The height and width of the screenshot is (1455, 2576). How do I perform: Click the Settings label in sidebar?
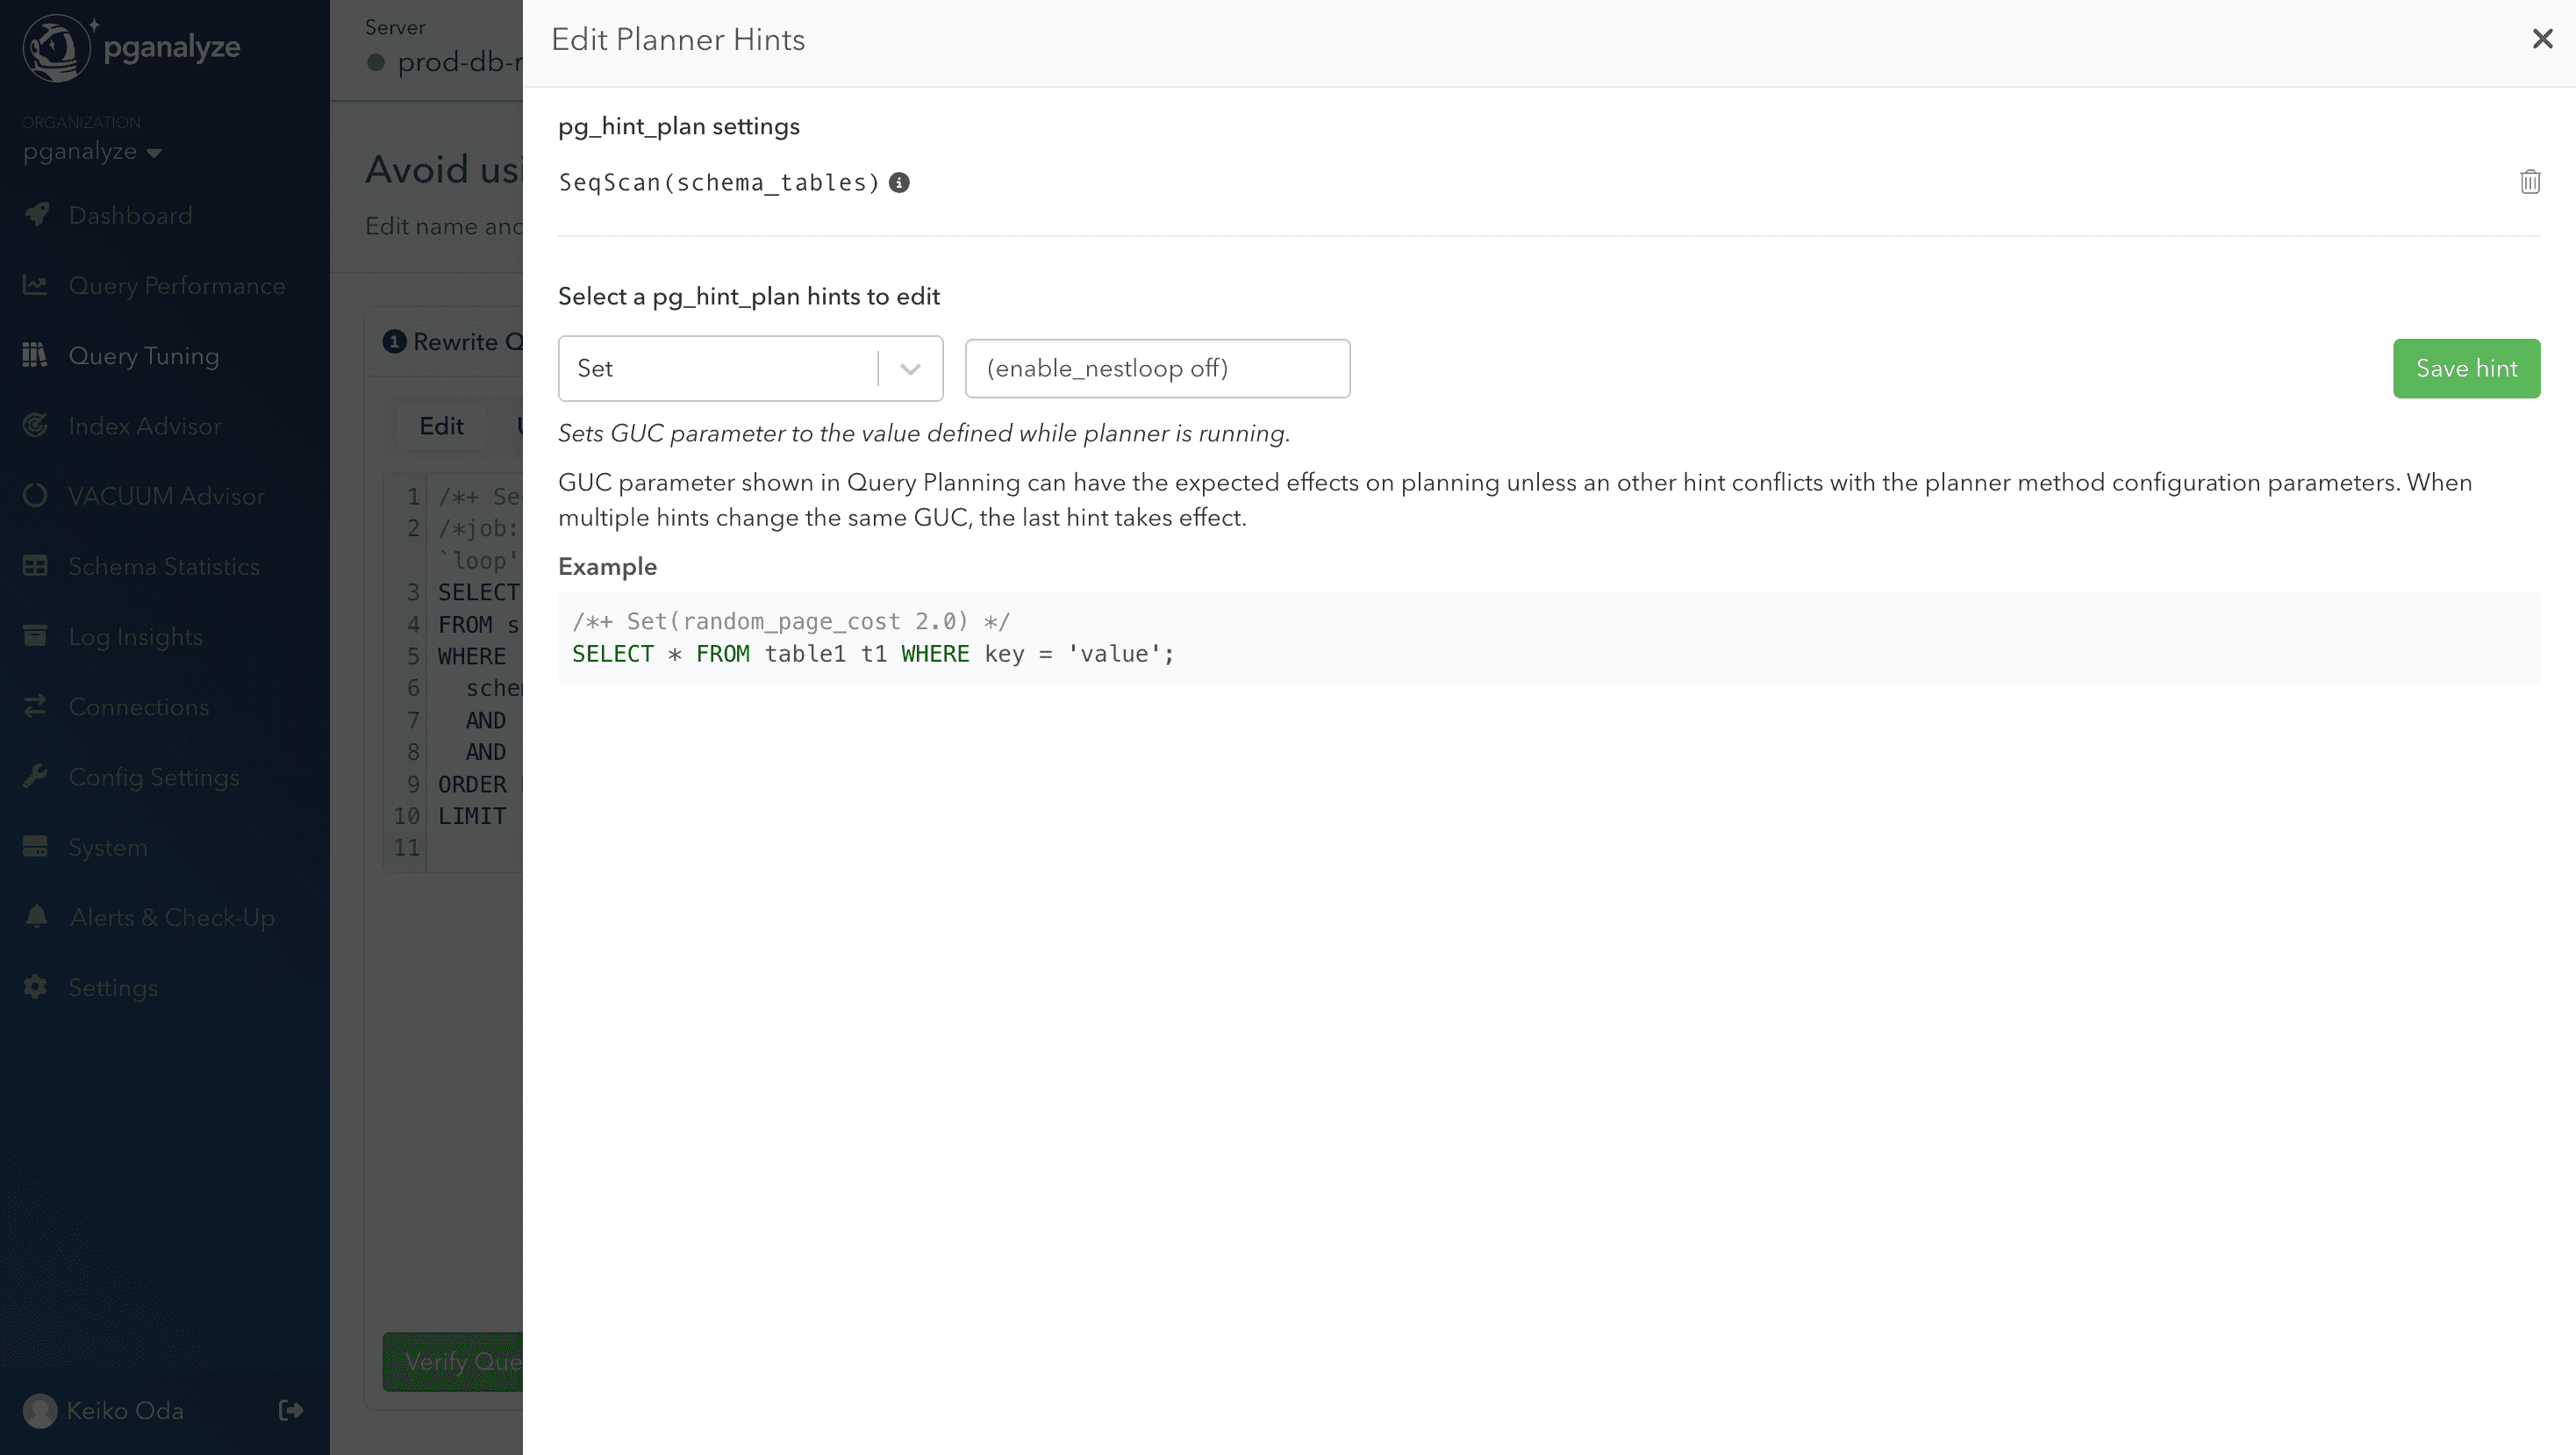(113, 988)
